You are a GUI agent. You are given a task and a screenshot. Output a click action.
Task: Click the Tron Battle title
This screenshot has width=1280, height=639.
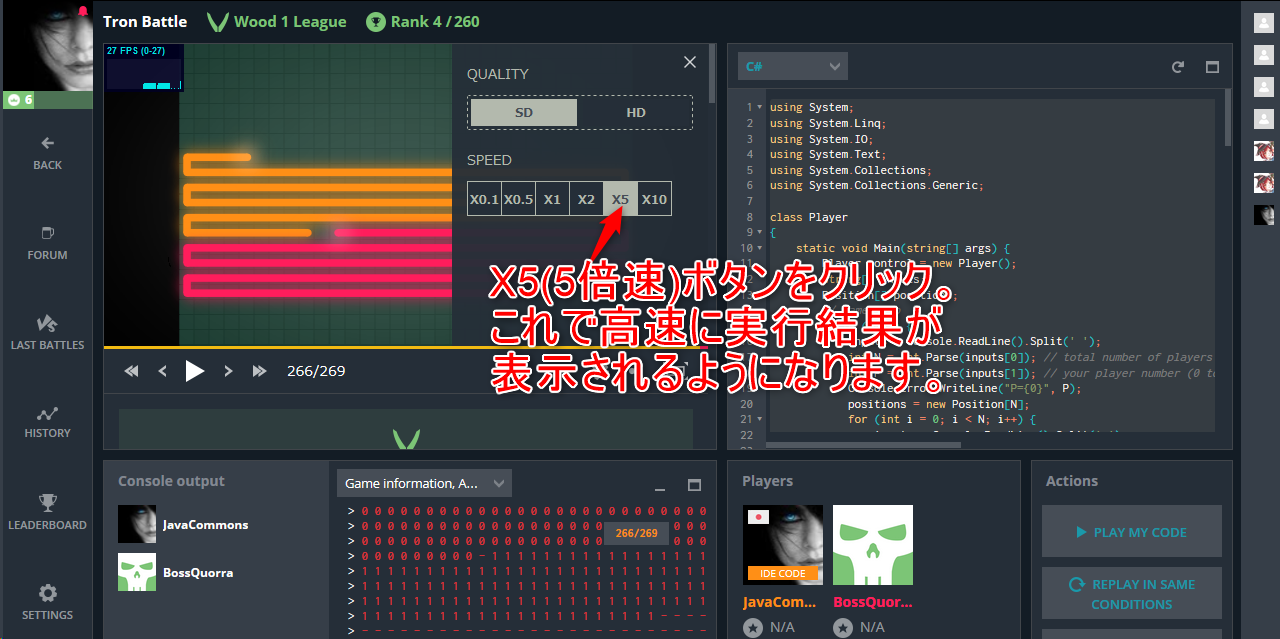point(145,21)
